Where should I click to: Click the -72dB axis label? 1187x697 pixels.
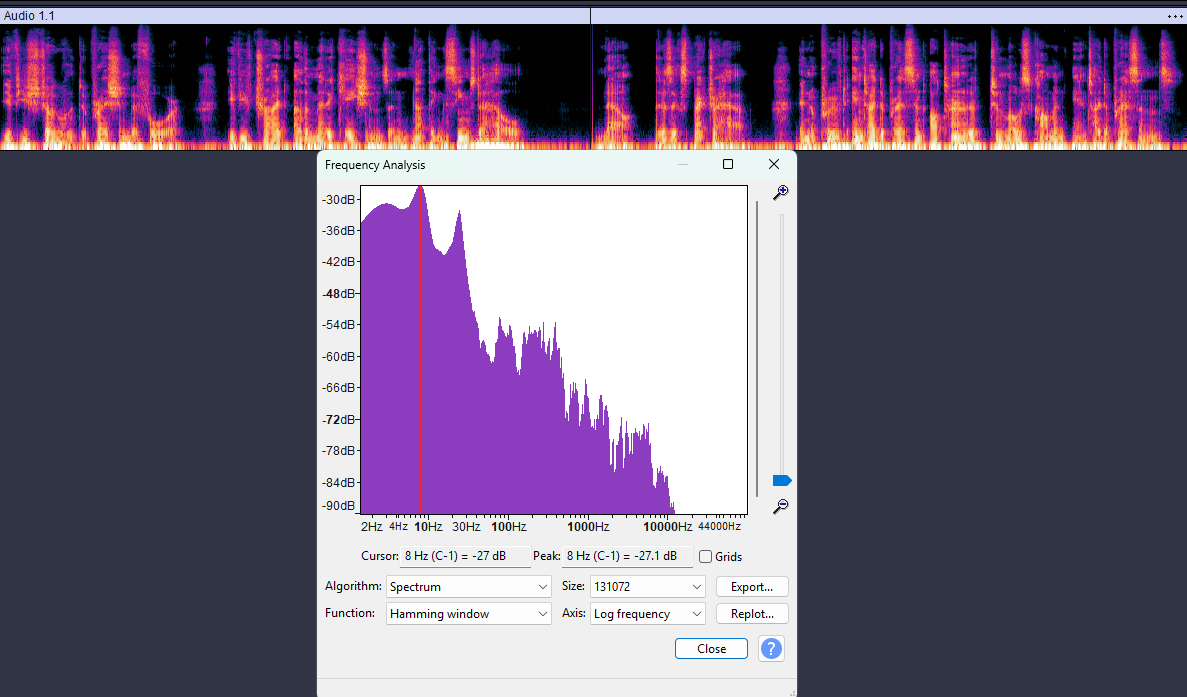pos(338,419)
